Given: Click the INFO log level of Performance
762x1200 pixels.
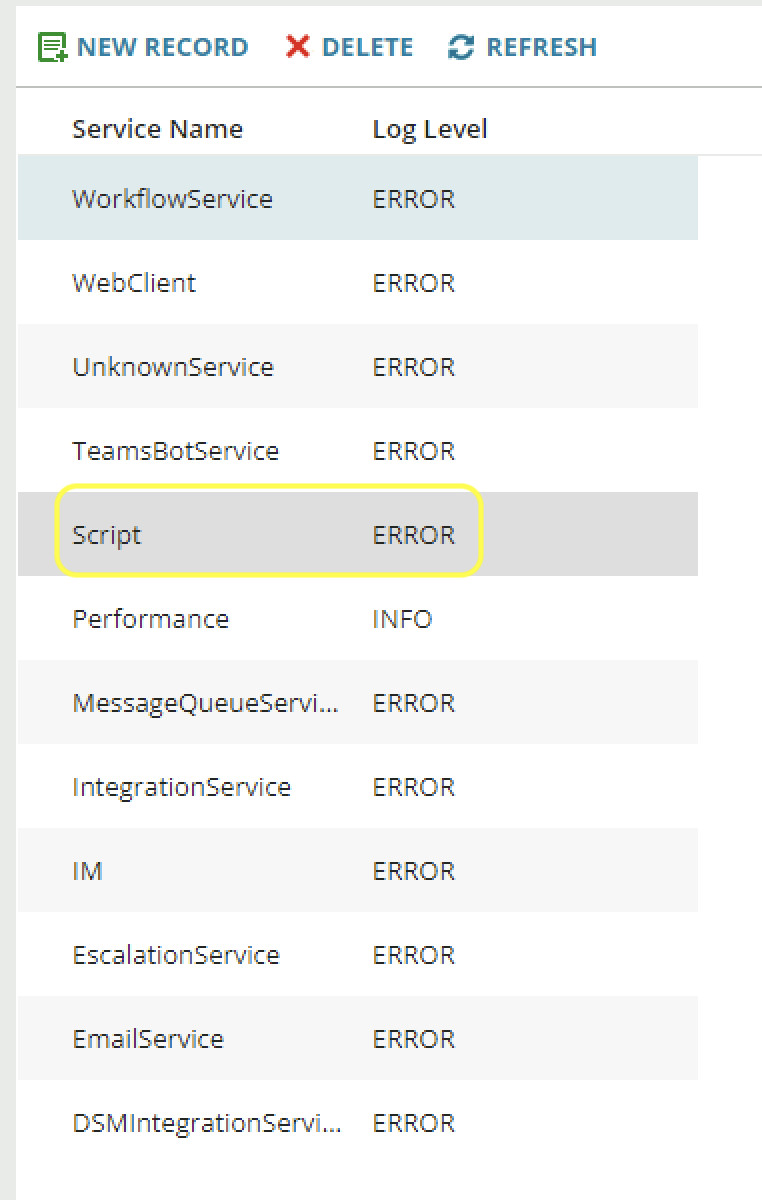Looking at the screenshot, I should point(402,619).
